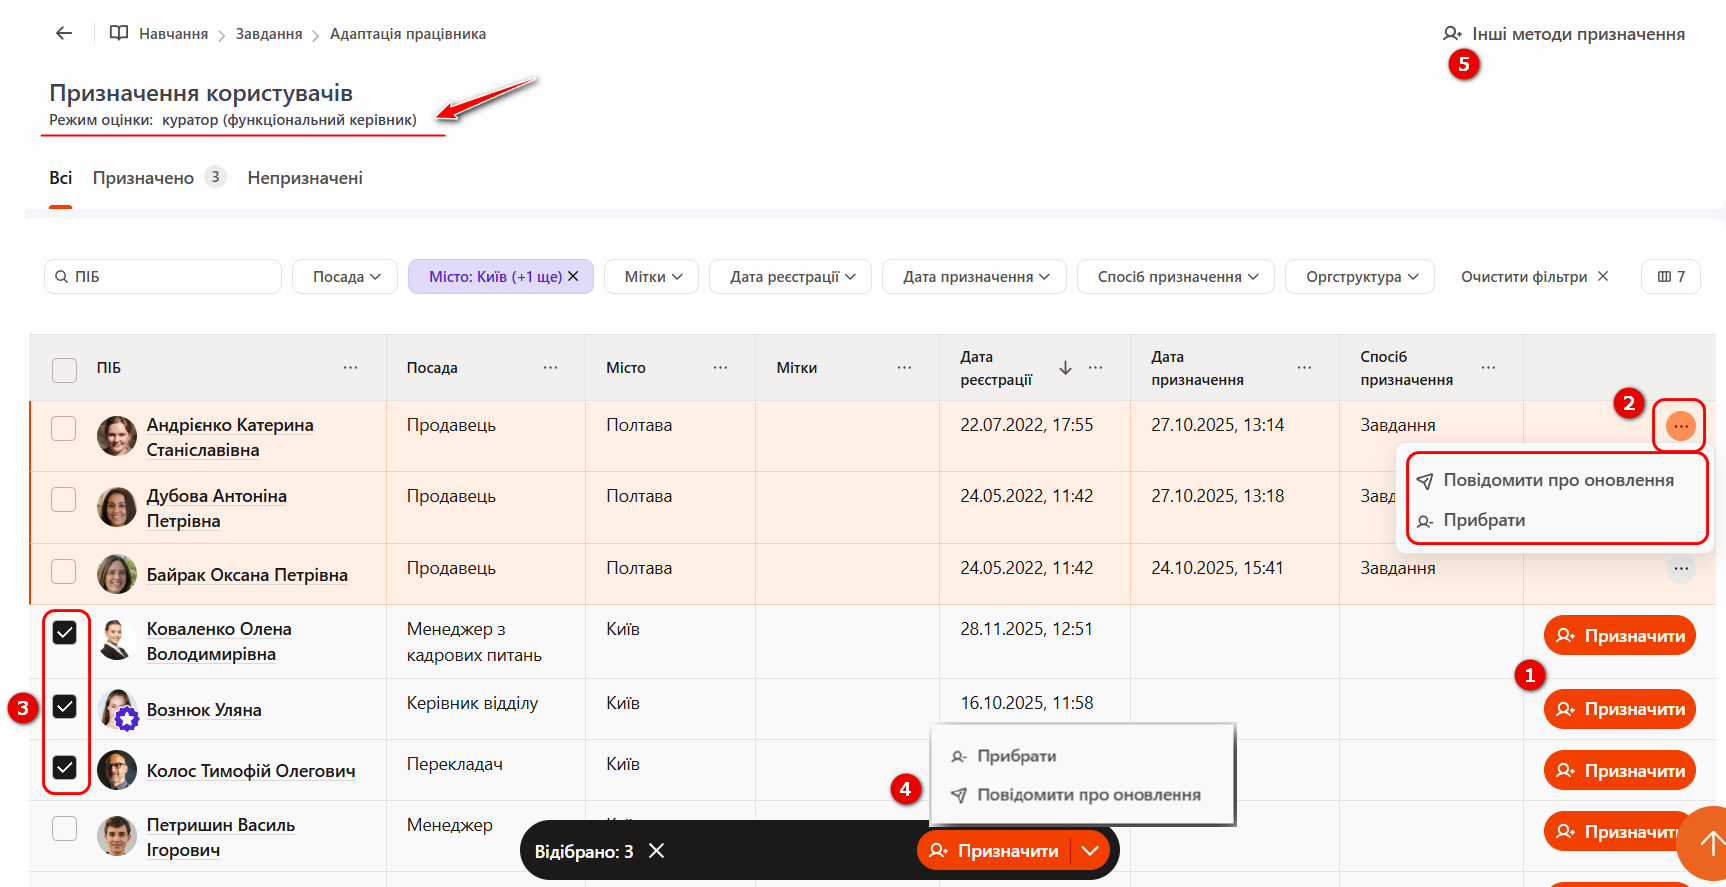This screenshot has height=887, width=1726.
Task: Uncheck the Коваленко Олена Володимирівна checkbox
Action: click(65, 633)
